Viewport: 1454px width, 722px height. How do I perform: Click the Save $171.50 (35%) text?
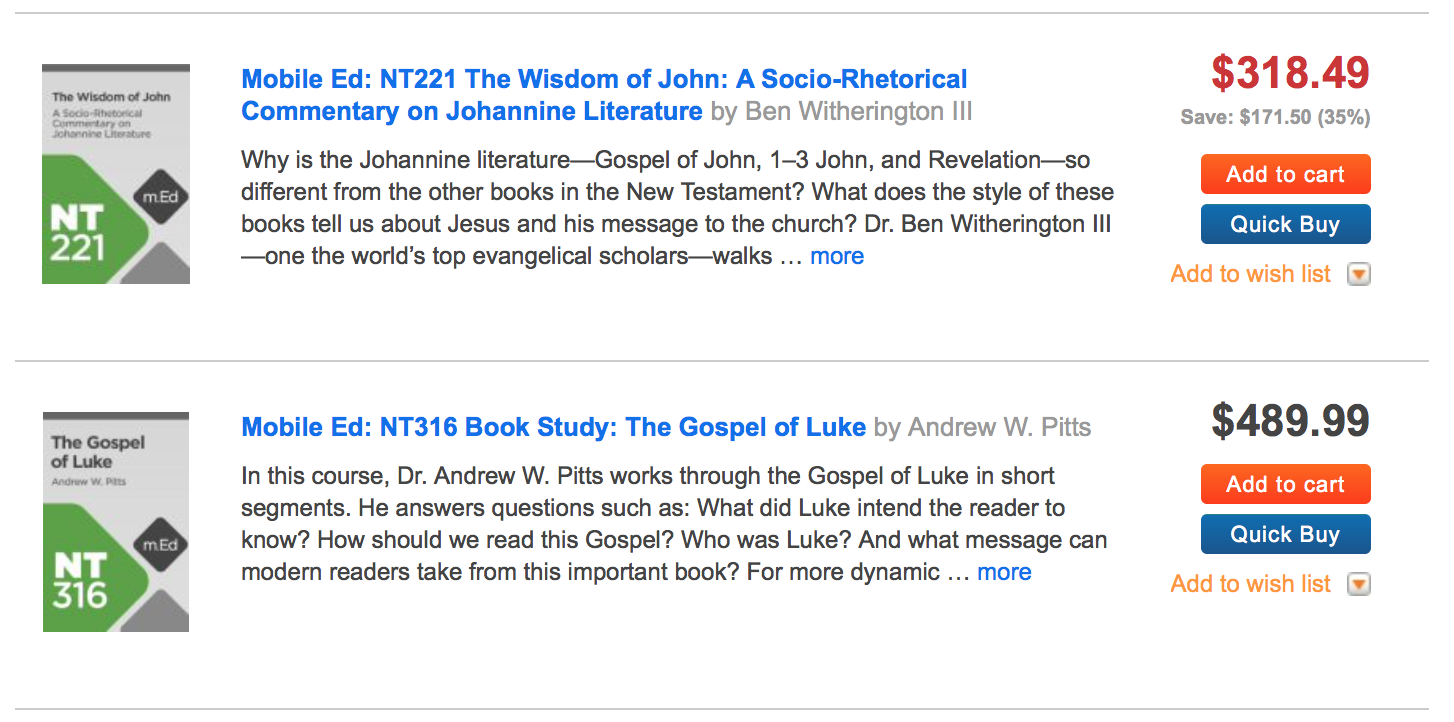click(x=1275, y=117)
